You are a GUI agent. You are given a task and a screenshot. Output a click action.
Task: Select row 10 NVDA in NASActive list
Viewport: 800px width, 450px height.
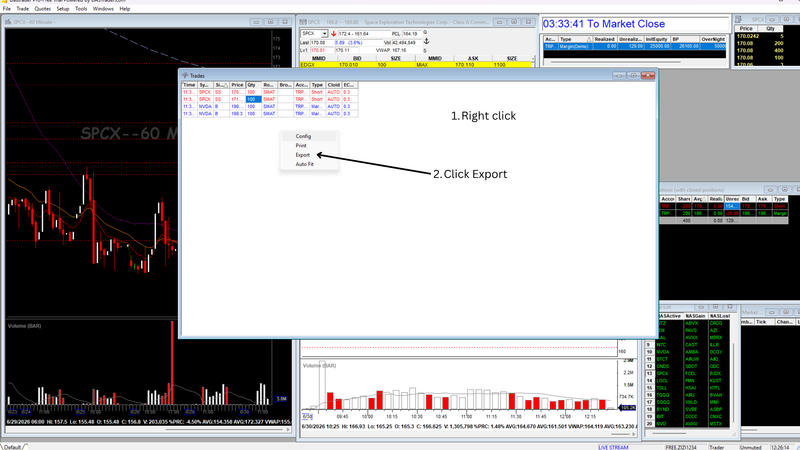663,352
